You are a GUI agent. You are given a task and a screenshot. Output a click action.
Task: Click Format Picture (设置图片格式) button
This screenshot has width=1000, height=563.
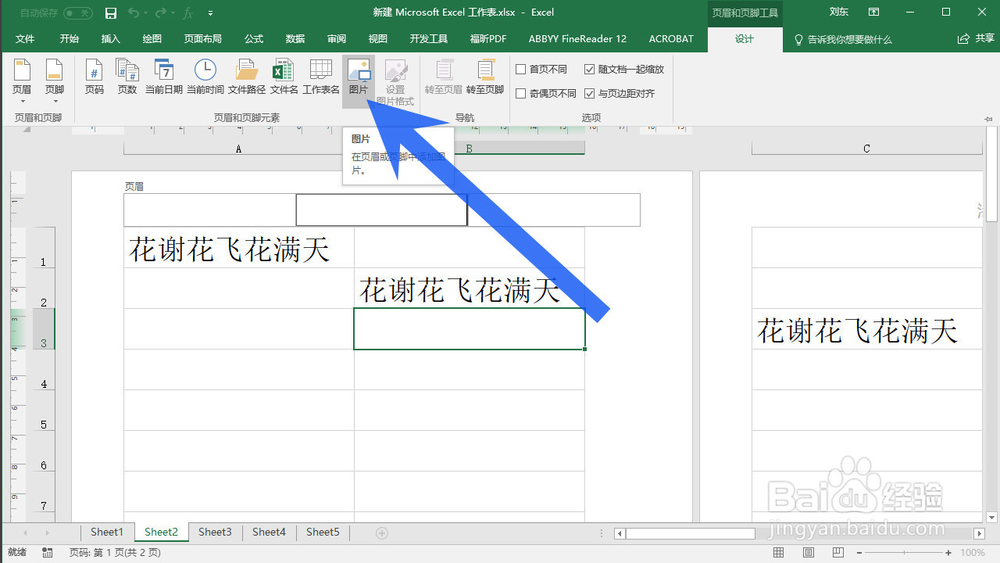[395, 82]
